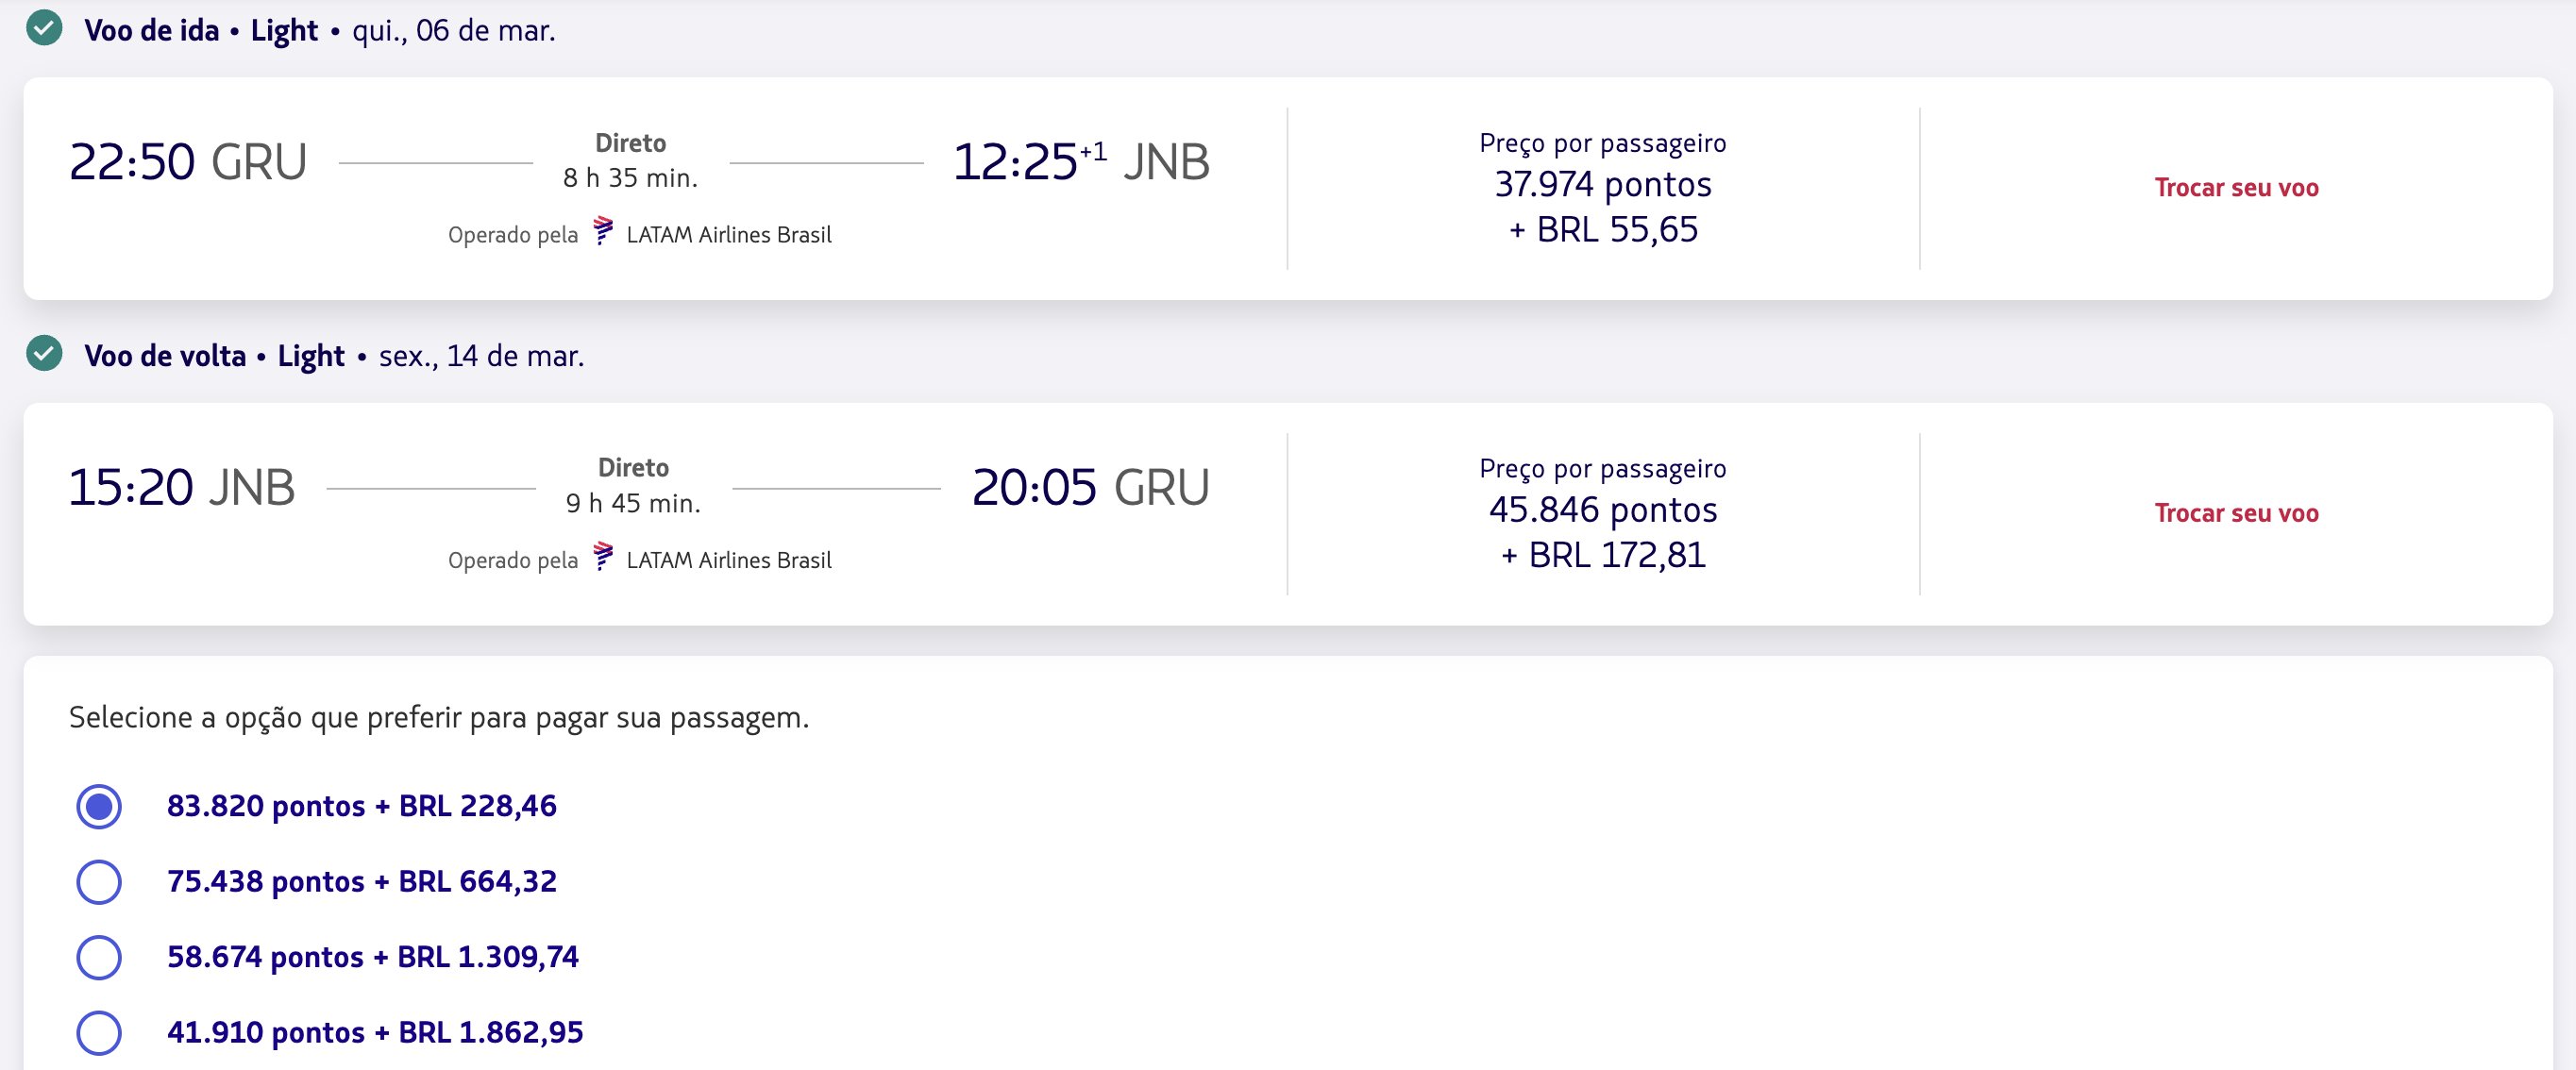Click the green checkmark beside Voo de volta
Viewport: 2576px width, 1070px height.
[44, 354]
